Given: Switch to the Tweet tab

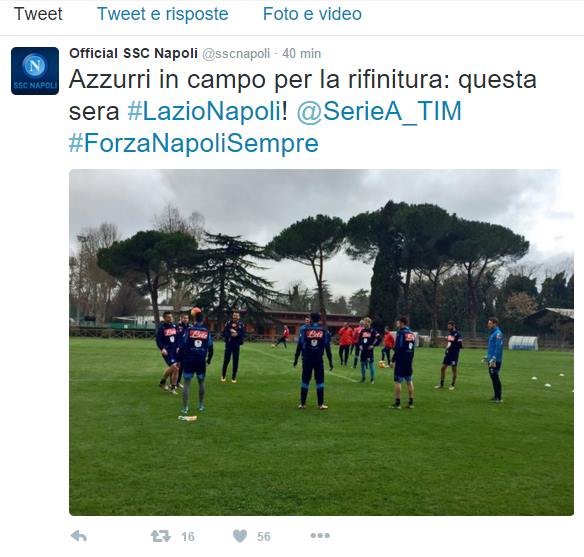Looking at the screenshot, I should (x=38, y=14).
